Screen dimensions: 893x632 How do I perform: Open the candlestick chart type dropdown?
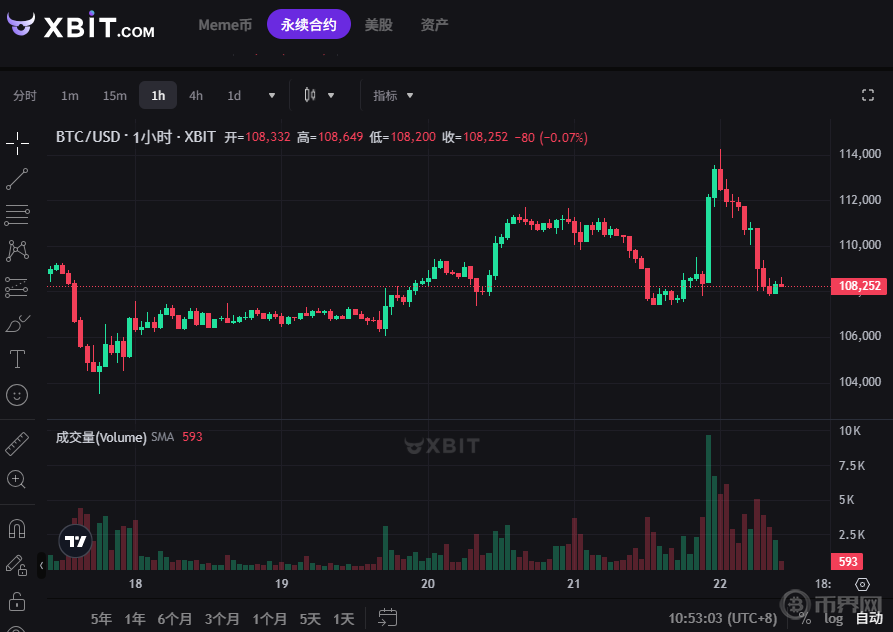[319, 96]
